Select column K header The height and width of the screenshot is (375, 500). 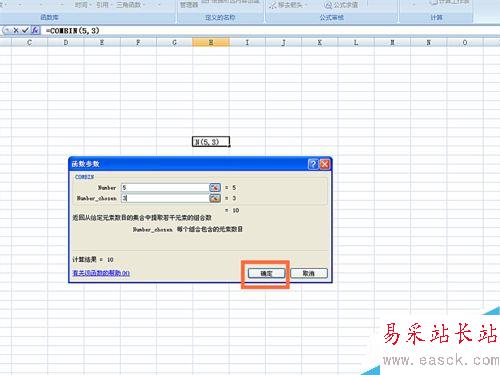coord(320,42)
